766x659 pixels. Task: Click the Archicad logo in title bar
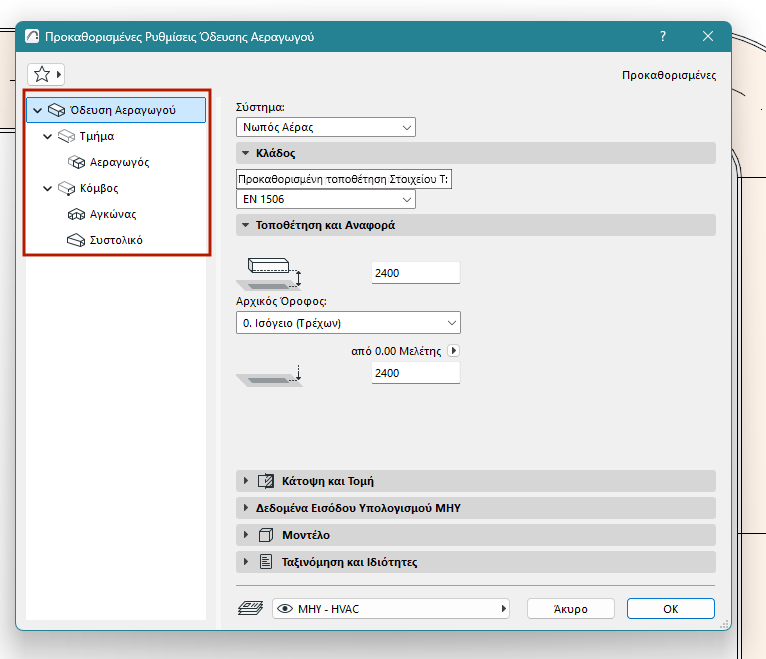32,37
